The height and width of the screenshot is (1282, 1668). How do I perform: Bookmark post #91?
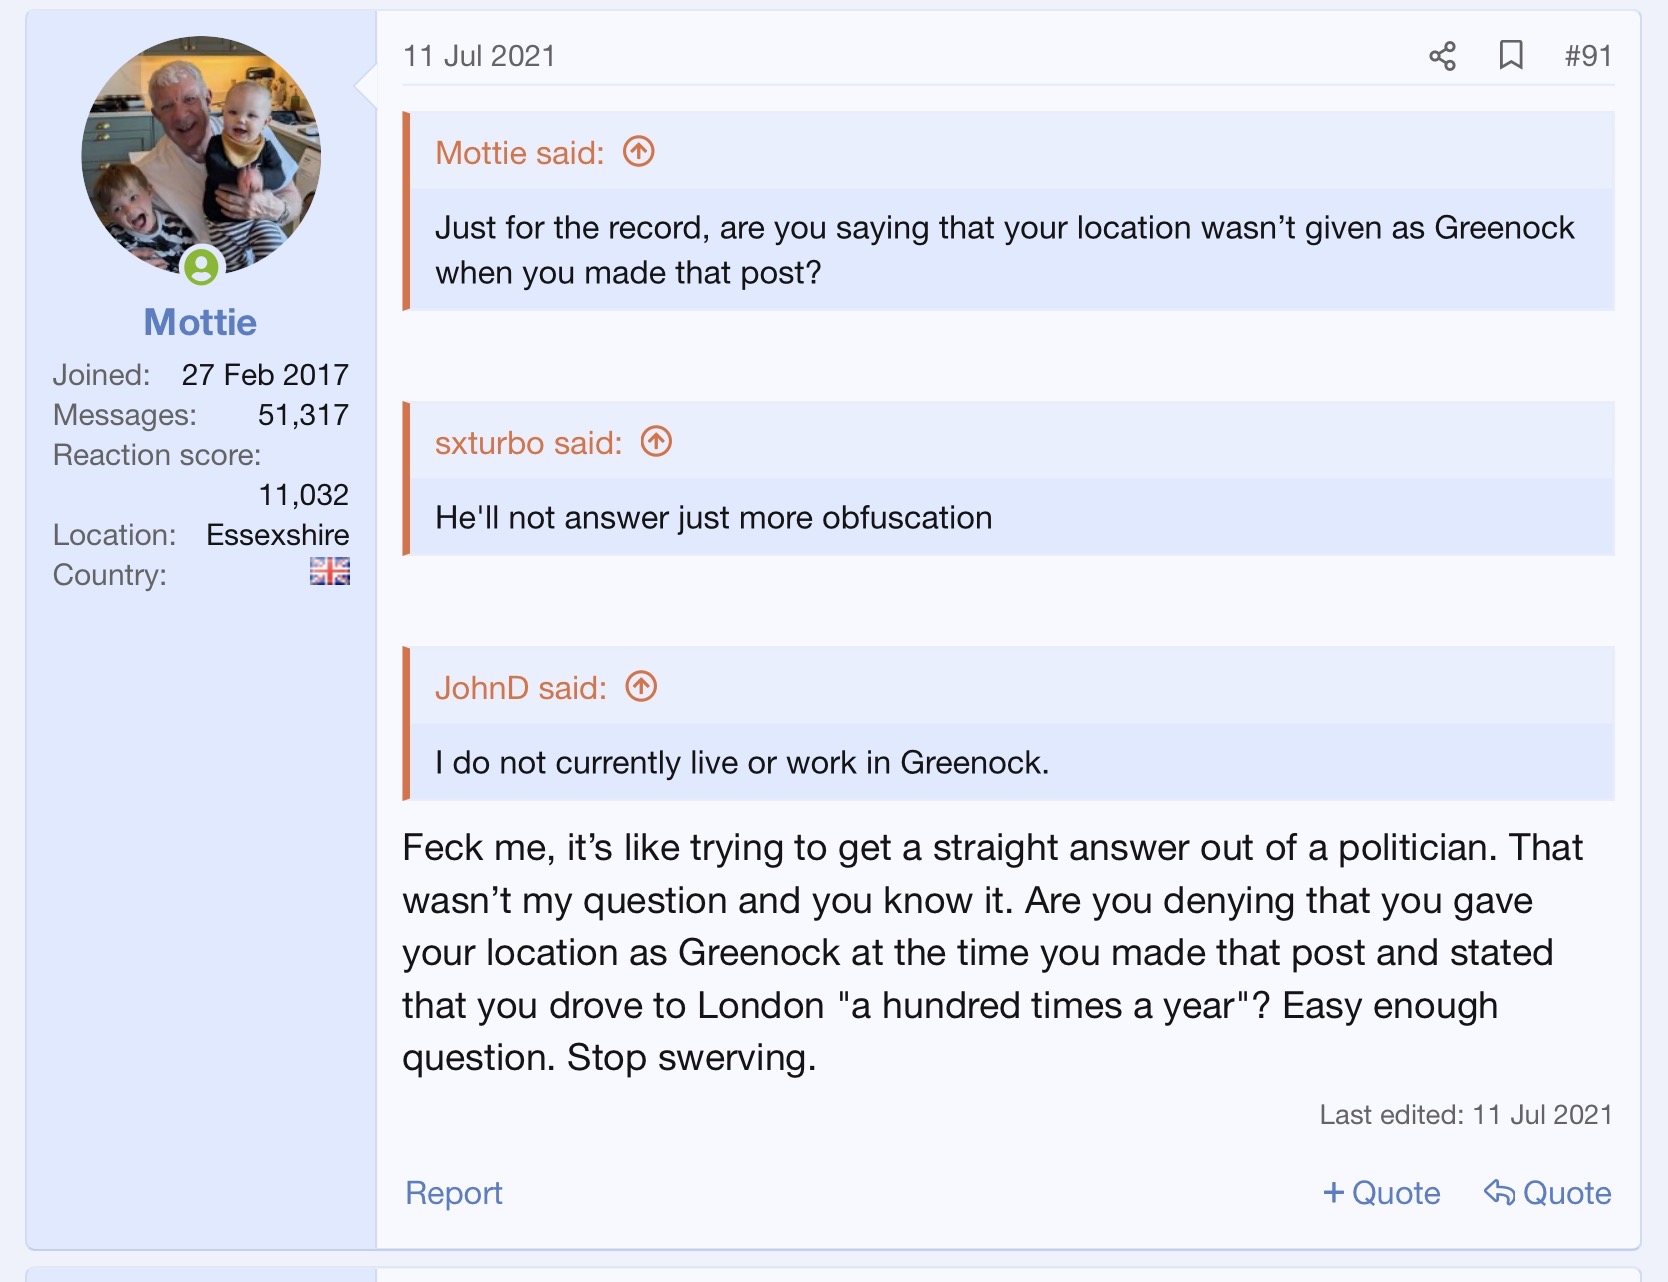1510,55
